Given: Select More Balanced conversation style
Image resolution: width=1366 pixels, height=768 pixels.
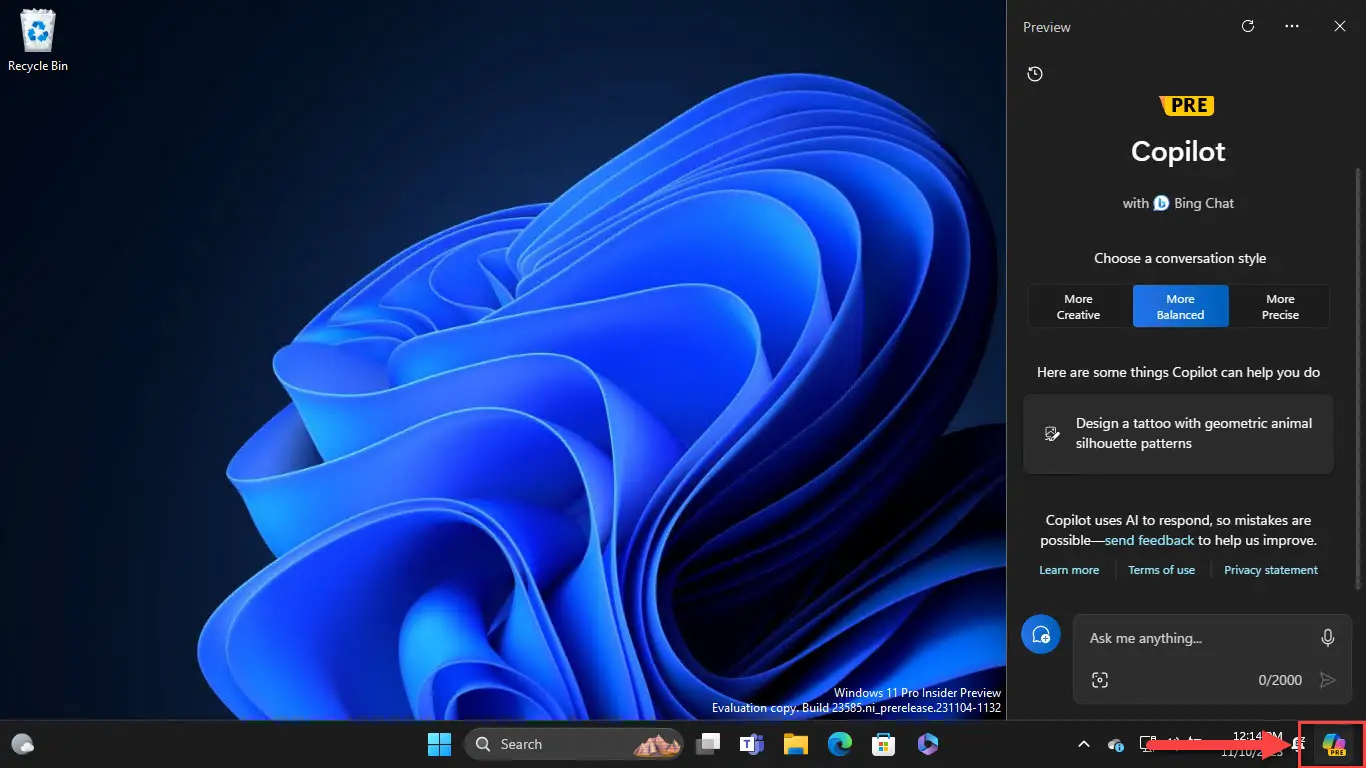Looking at the screenshot, I should (x=1180, y=307).
